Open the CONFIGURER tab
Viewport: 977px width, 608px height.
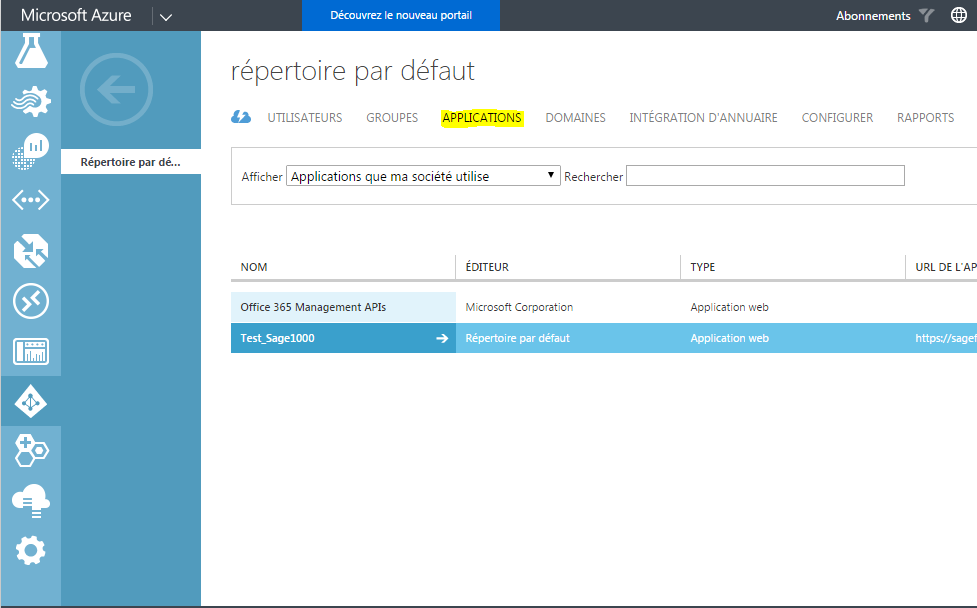837,118
